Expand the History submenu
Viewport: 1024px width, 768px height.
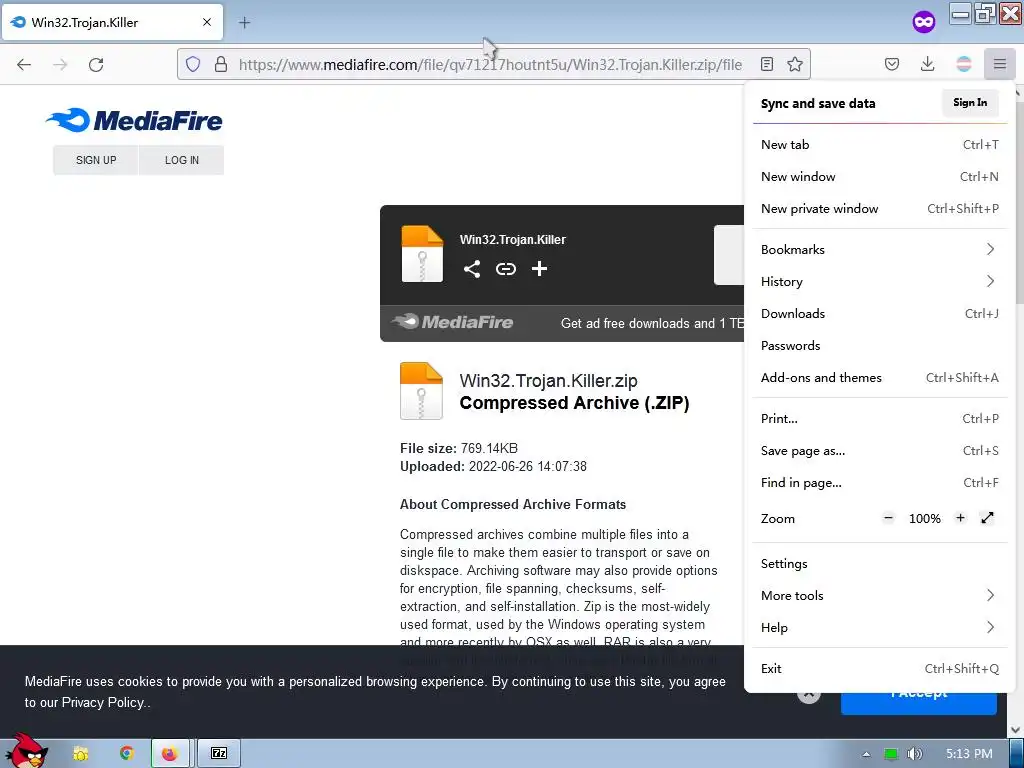tap(880, 281)
